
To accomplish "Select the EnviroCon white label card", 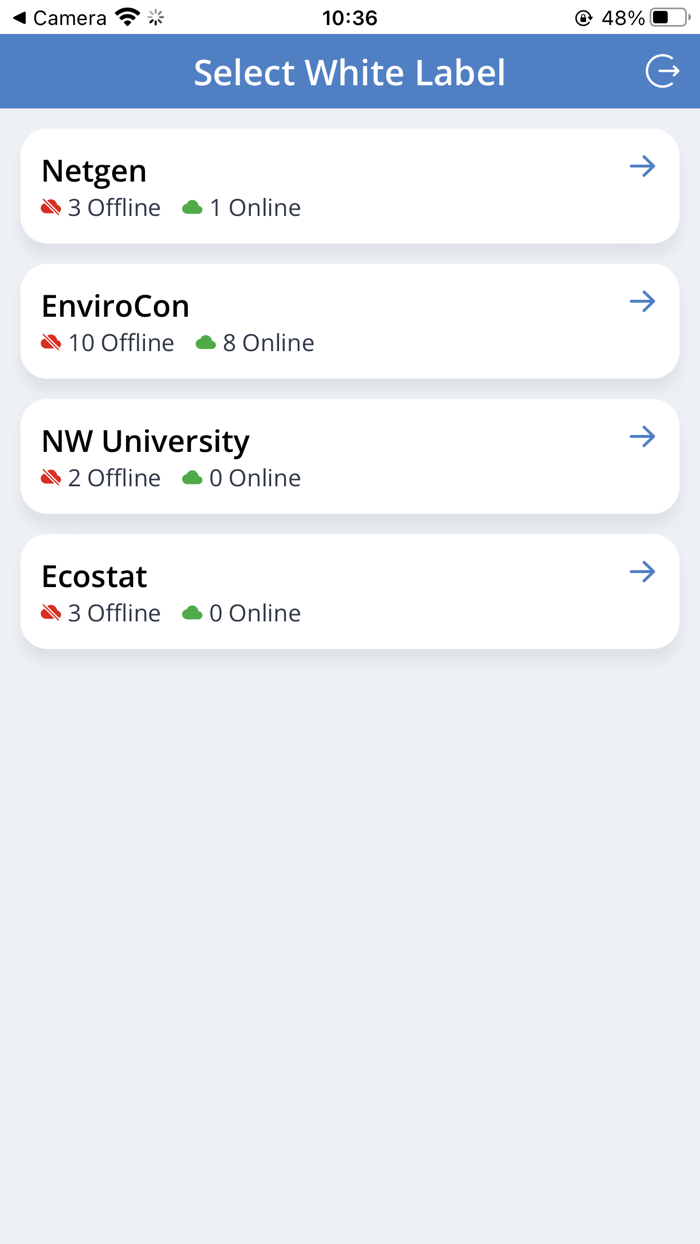I will click(350, 320).
